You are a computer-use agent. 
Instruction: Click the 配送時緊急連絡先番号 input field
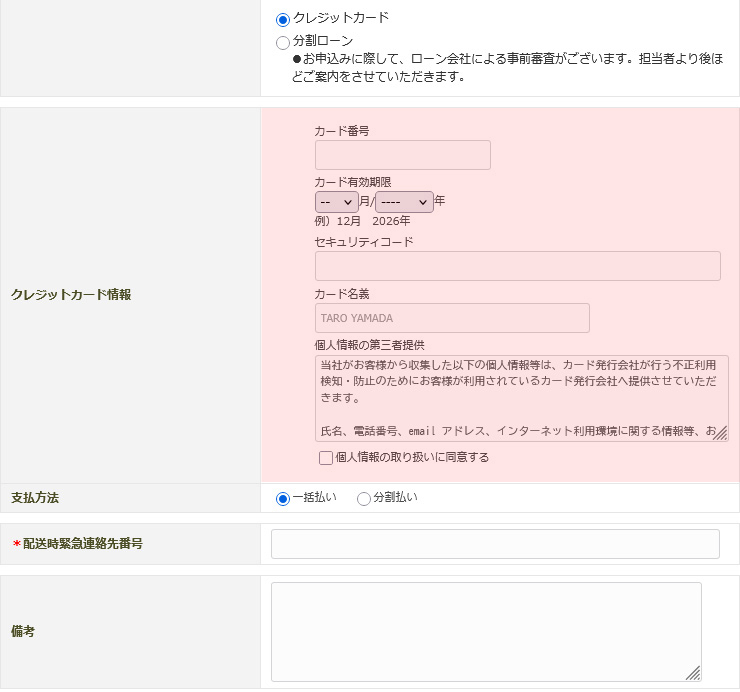[x=495, y=544]
